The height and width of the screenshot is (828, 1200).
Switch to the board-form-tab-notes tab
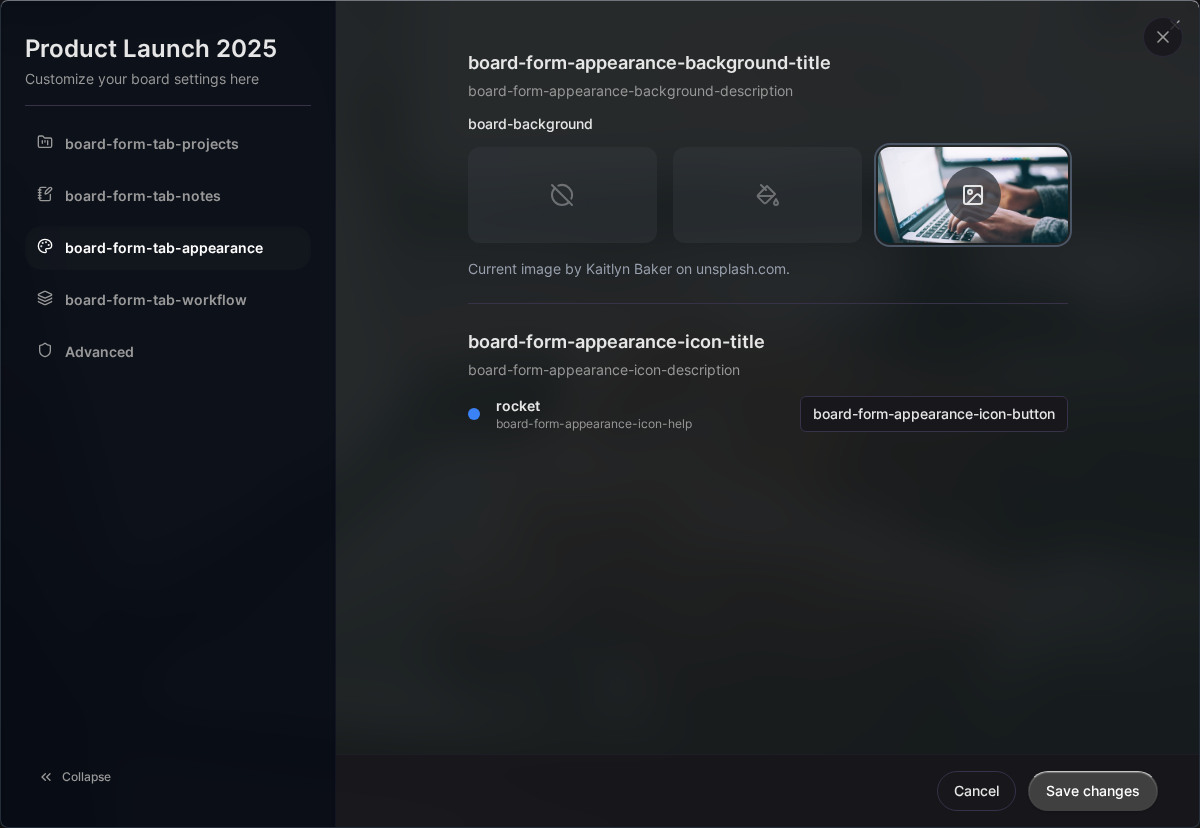tap(143, 196)
